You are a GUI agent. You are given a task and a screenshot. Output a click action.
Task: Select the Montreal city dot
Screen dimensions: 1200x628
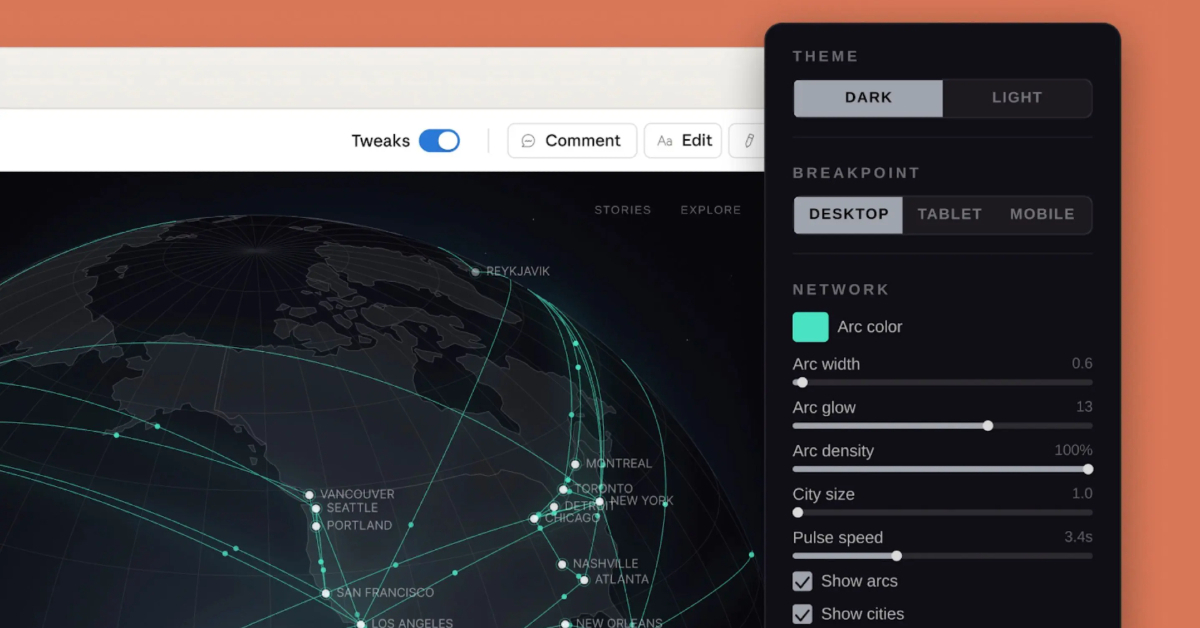coord(575,464)
